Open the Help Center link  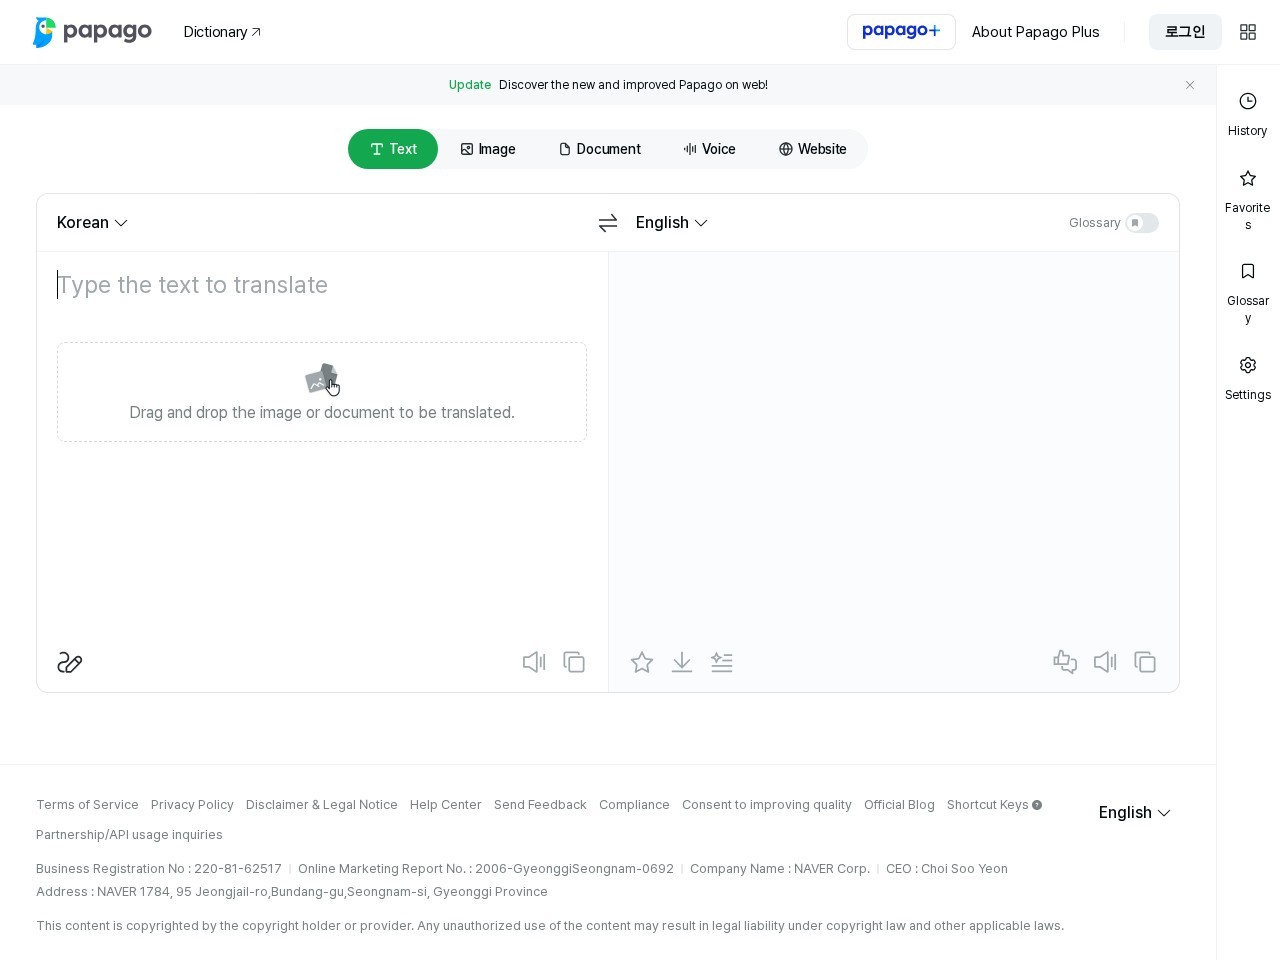(446, 805)
